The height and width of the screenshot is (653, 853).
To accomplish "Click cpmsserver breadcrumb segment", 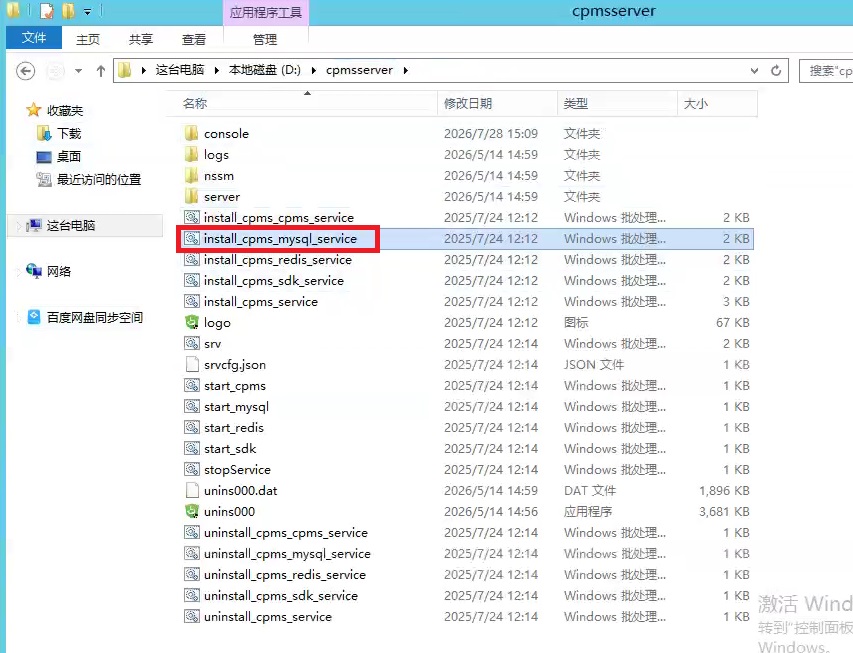I will (x=359, y=70).
